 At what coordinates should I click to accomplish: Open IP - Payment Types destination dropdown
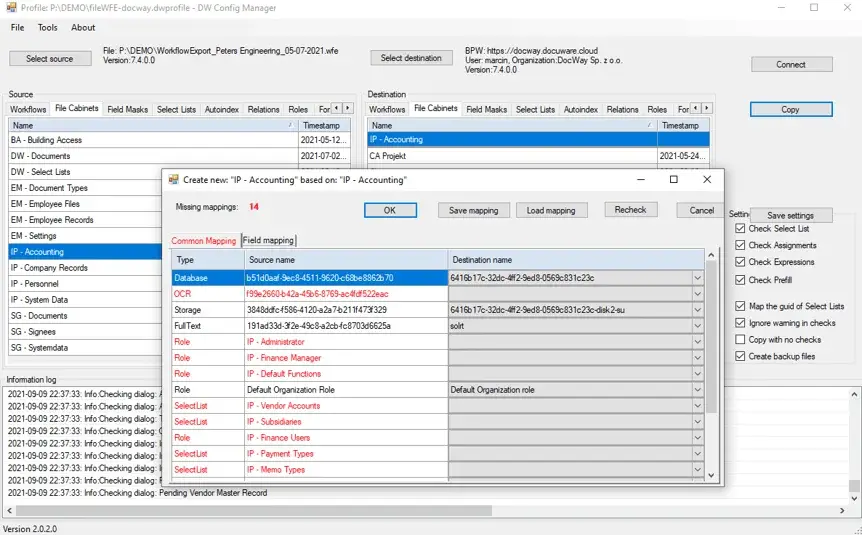[697, 454]
